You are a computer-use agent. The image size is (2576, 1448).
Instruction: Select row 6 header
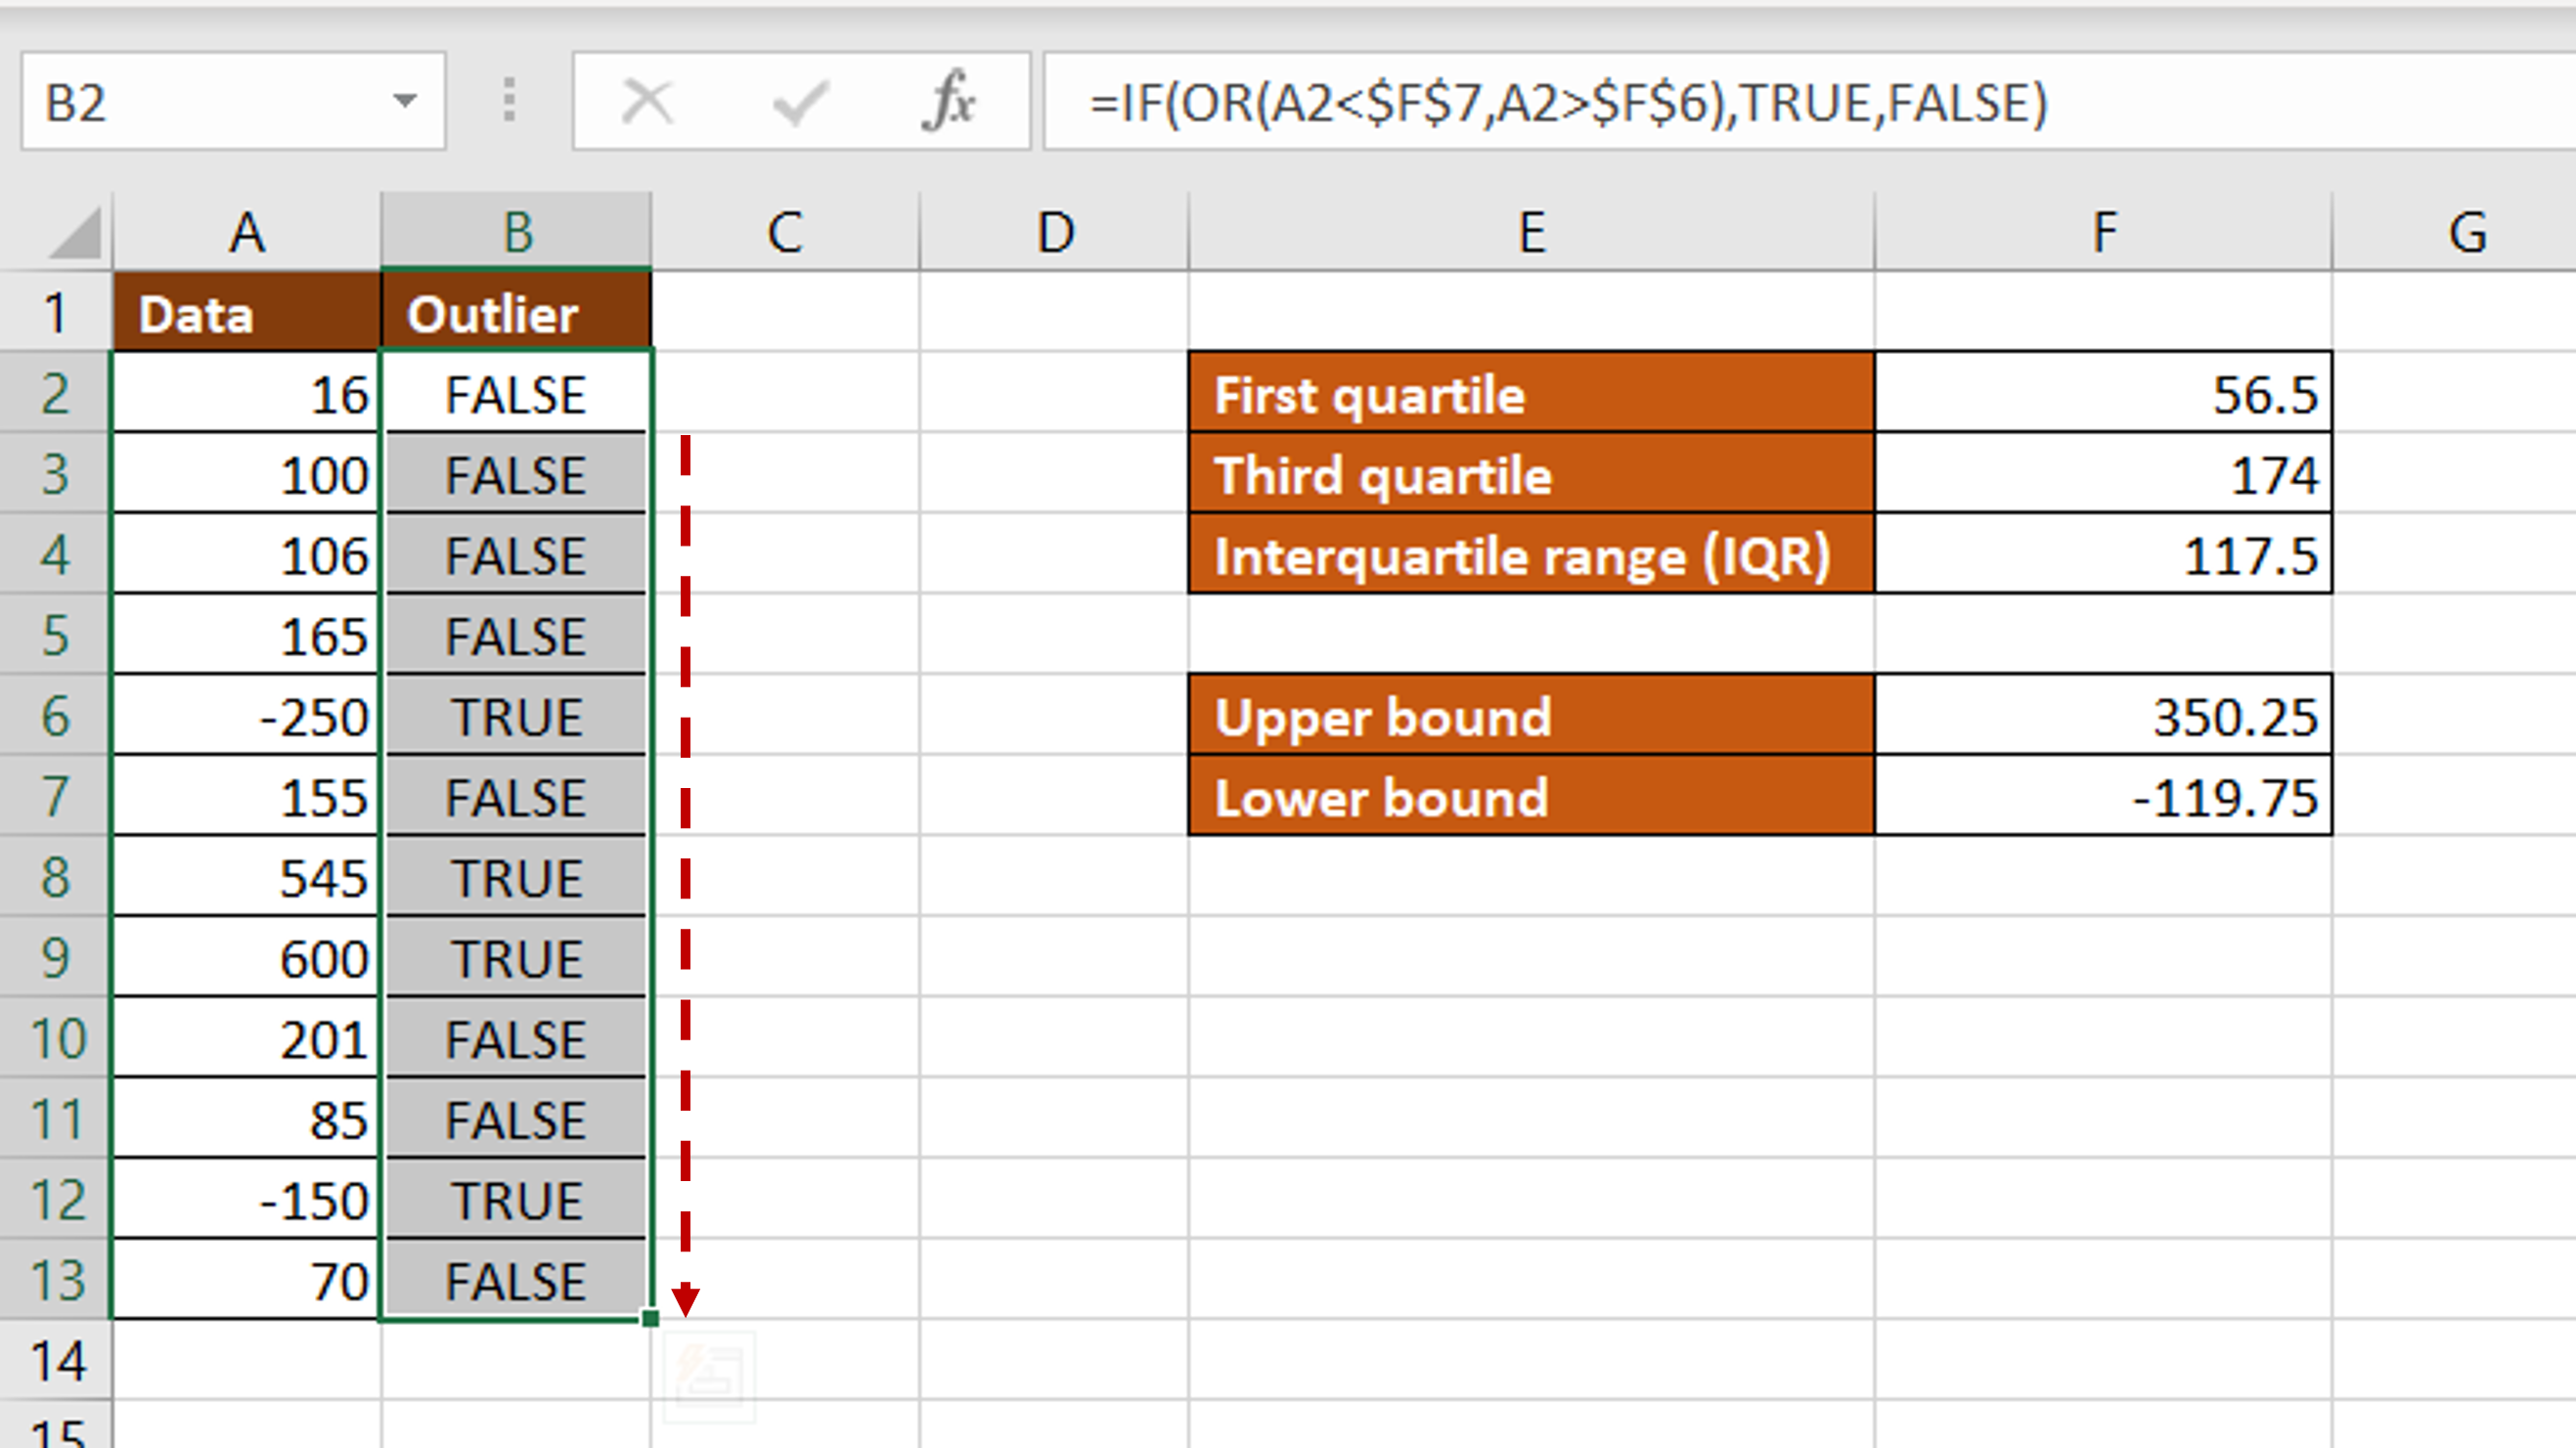(x=56, y=716)
